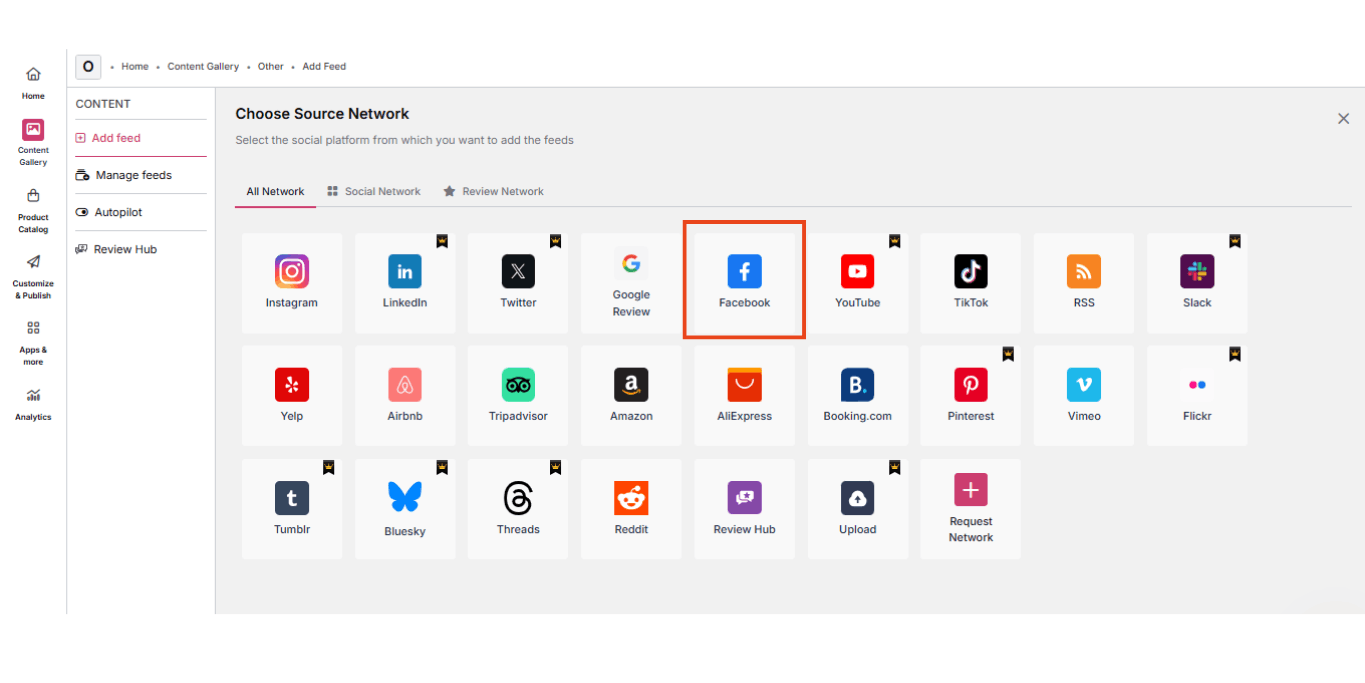This screenshot has width=1365, height=683.
Task: Add an RSS feed source
Action: [1084, 283]
